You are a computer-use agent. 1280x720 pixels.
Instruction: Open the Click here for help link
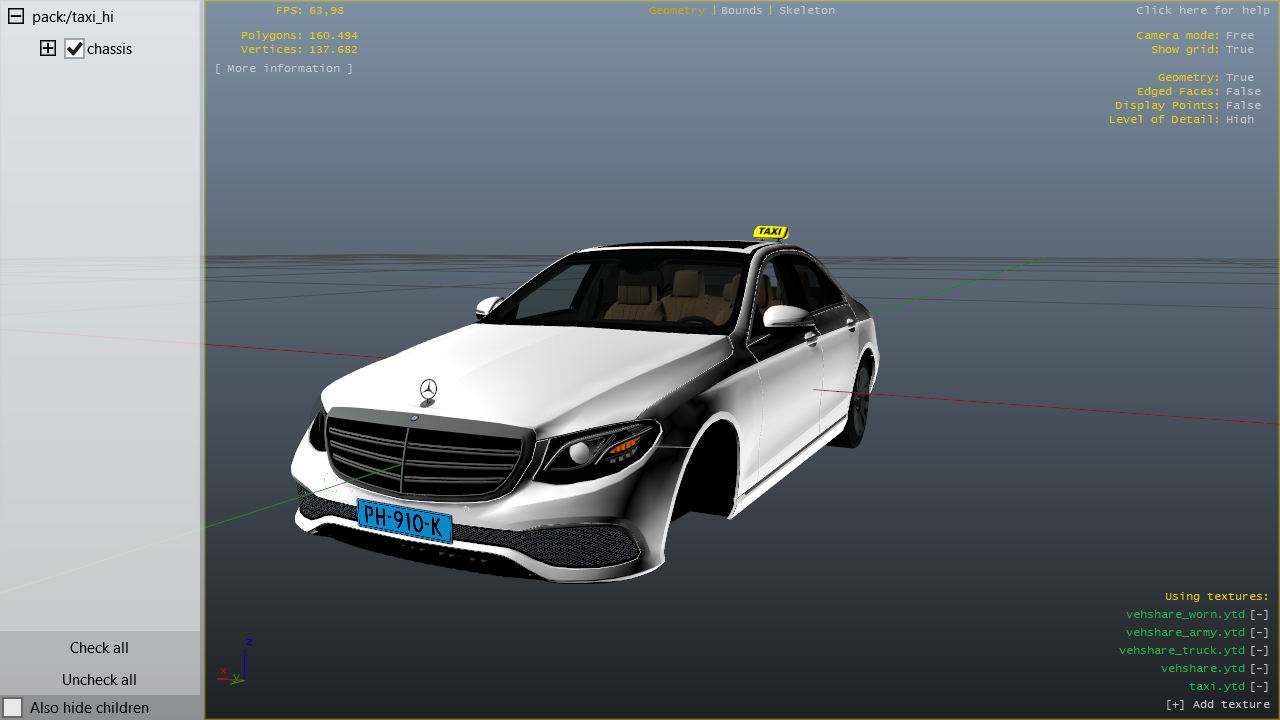click(1202, 10)
